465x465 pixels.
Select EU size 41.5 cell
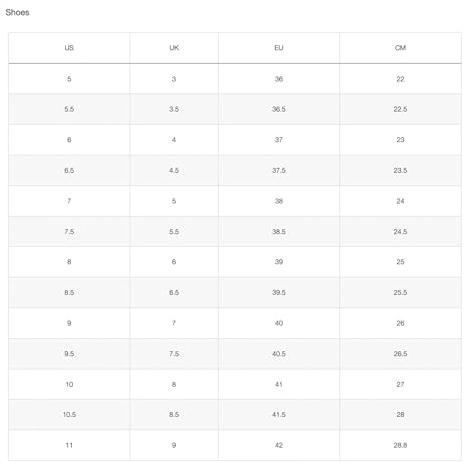(279, 415)
